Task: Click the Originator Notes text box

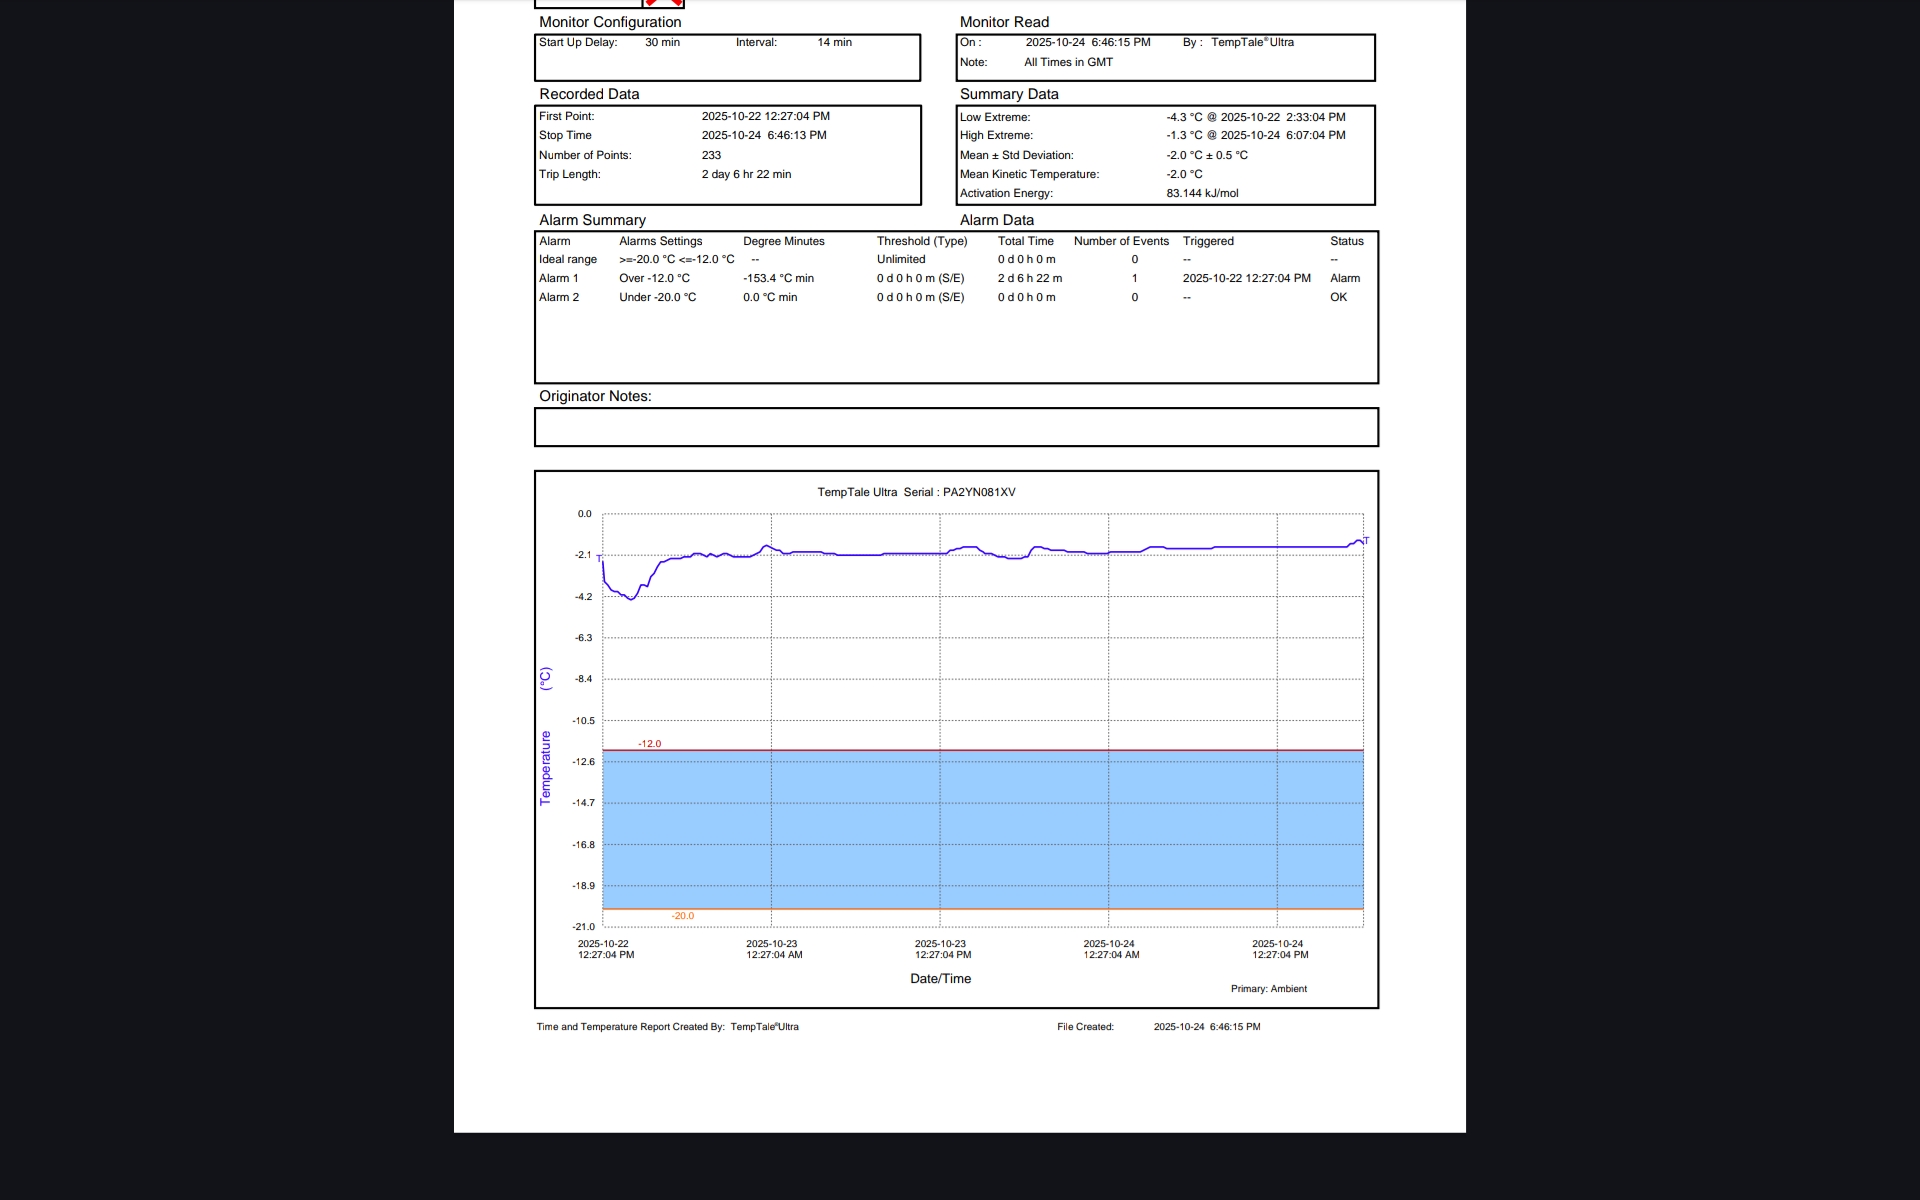Action: pyautogui.click(x=955, y=427)
